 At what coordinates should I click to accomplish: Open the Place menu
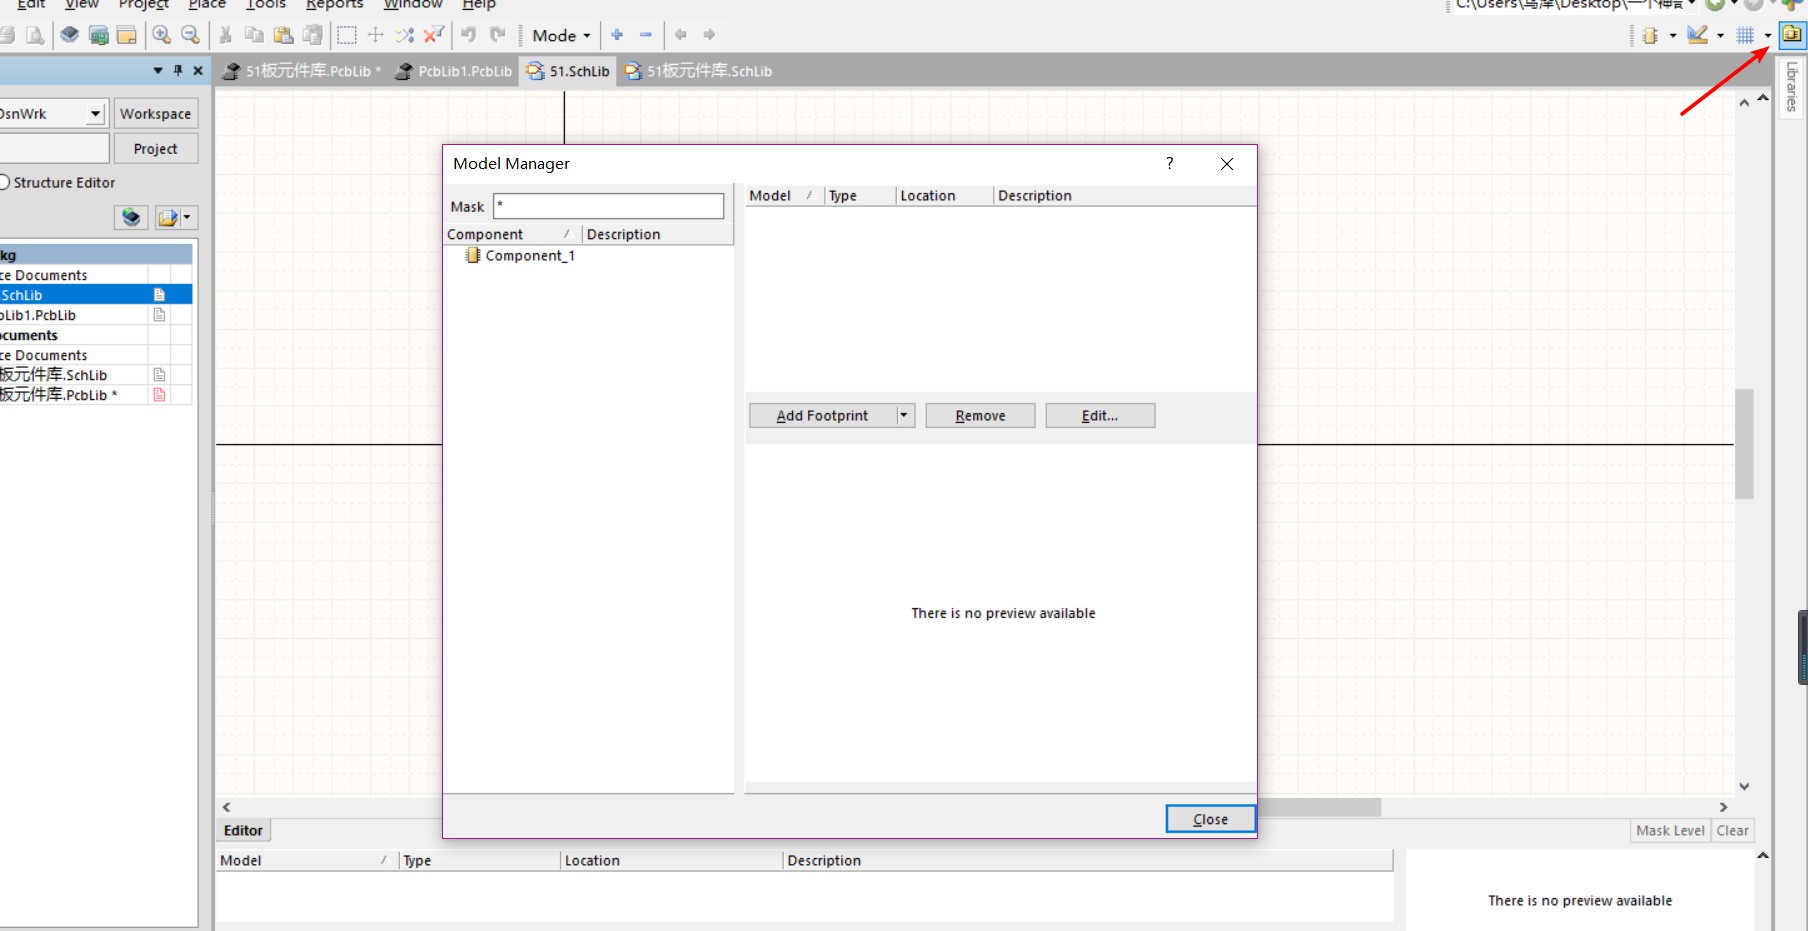(x=207, y=4)
